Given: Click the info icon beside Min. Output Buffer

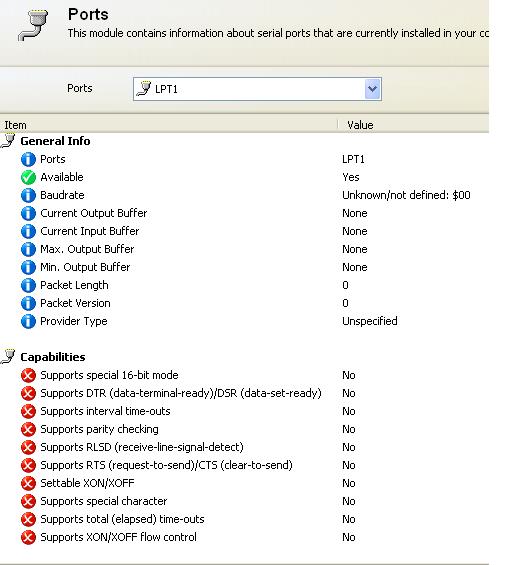Looking at the screenshot, I should (28, 267).
